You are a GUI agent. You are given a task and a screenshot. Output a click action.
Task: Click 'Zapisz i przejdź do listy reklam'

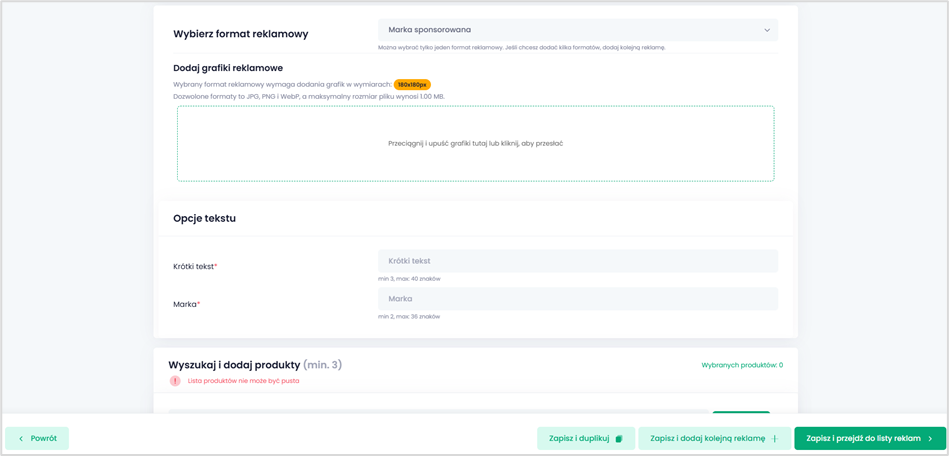(869, 438)
